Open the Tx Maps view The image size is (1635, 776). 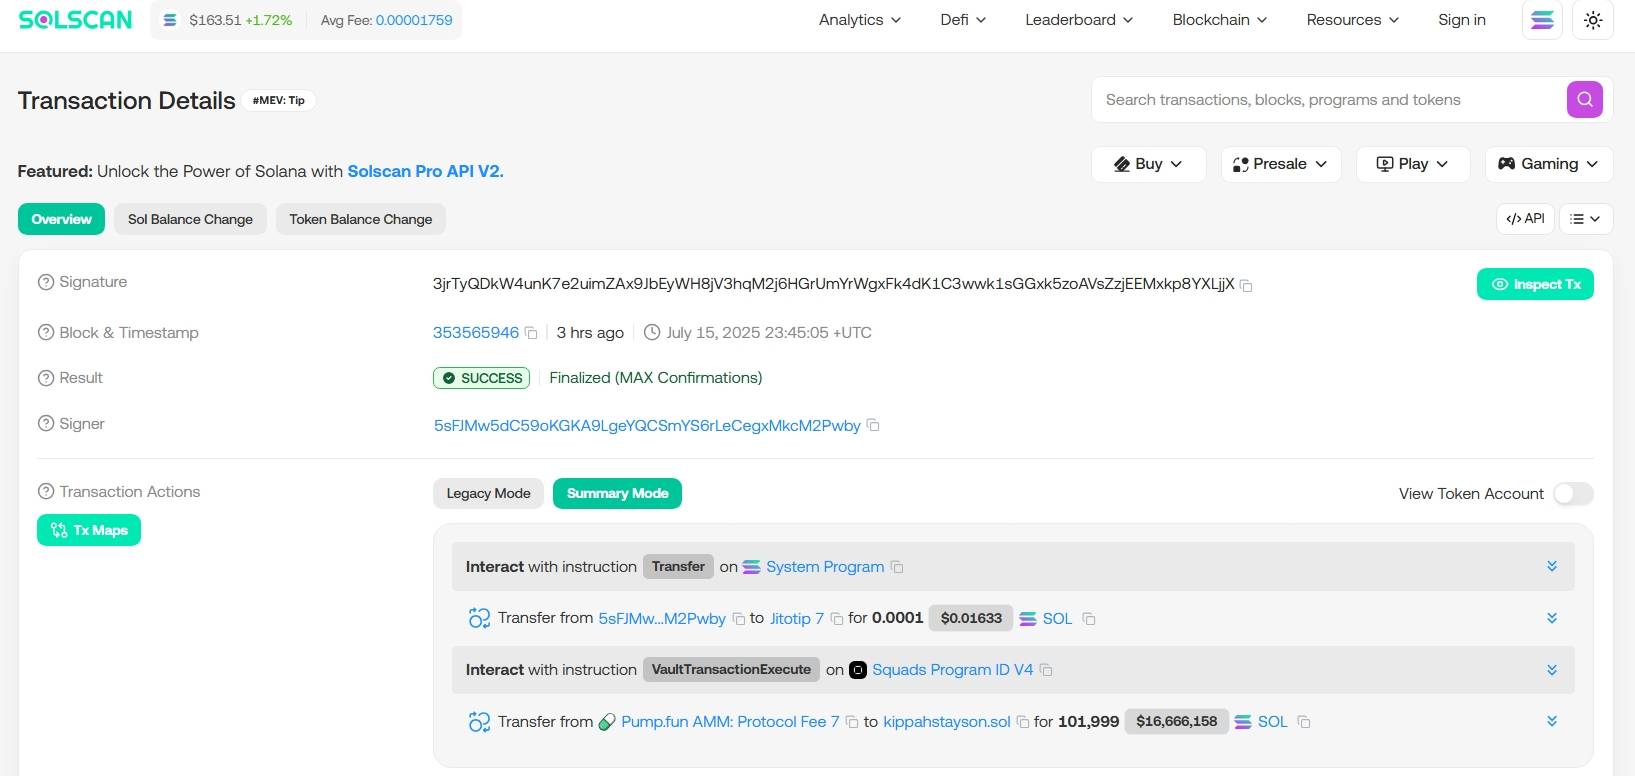pyautogui.click(x=89, y=530)
